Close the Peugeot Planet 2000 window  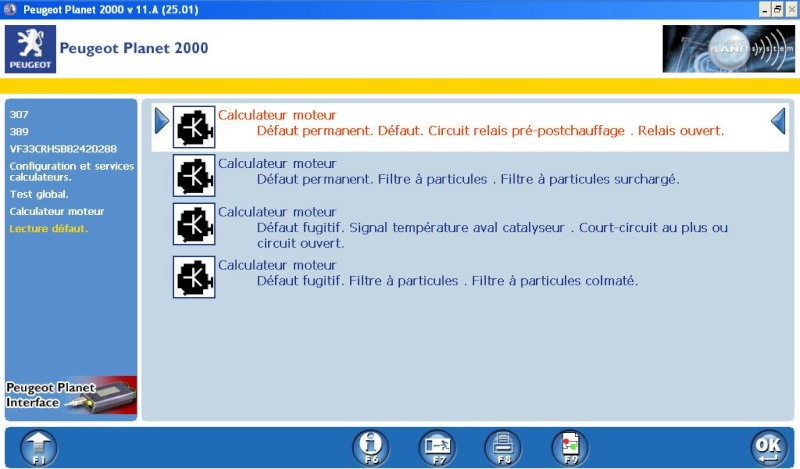tap(791, 9)
